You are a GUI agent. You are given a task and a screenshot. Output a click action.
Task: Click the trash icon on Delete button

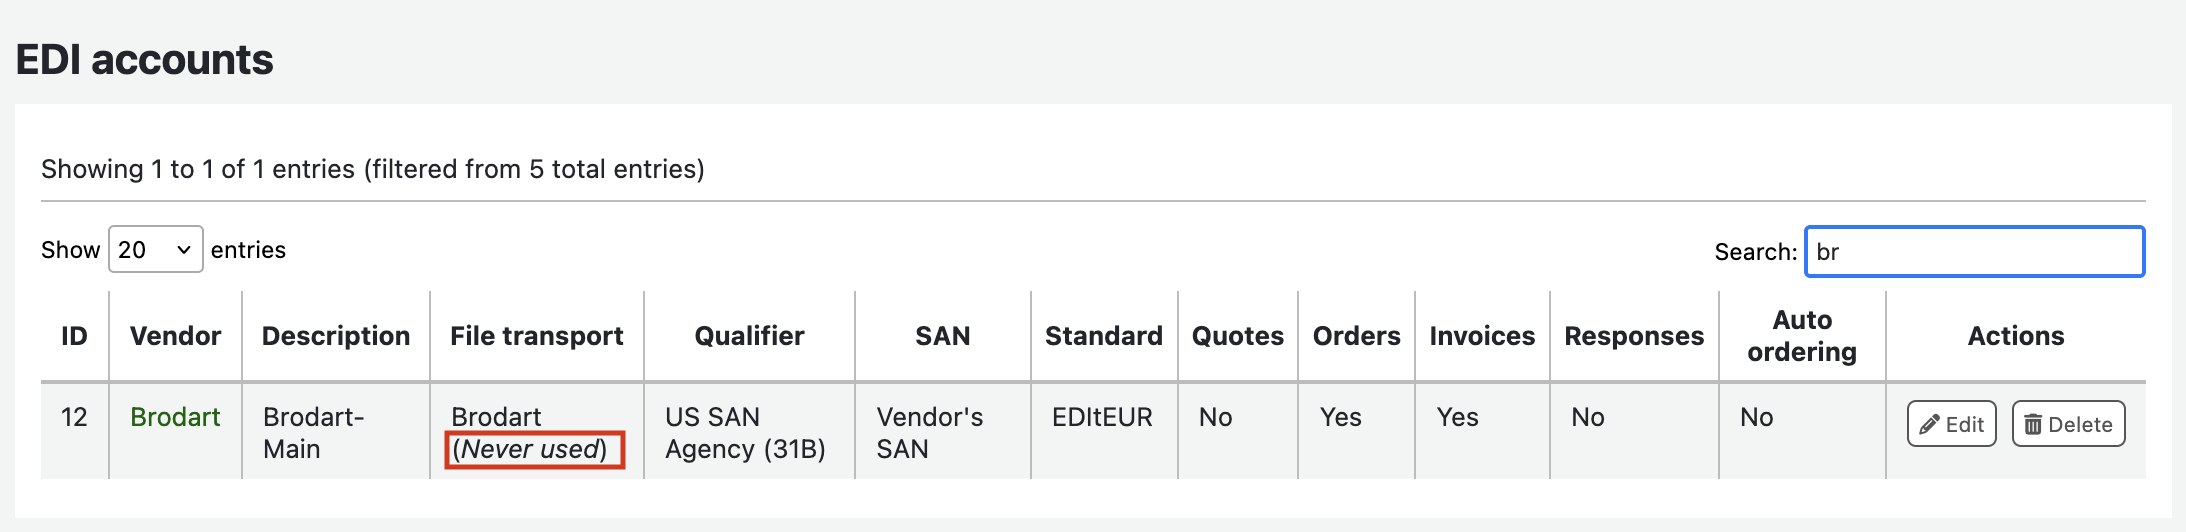(x=2033, y=425)
